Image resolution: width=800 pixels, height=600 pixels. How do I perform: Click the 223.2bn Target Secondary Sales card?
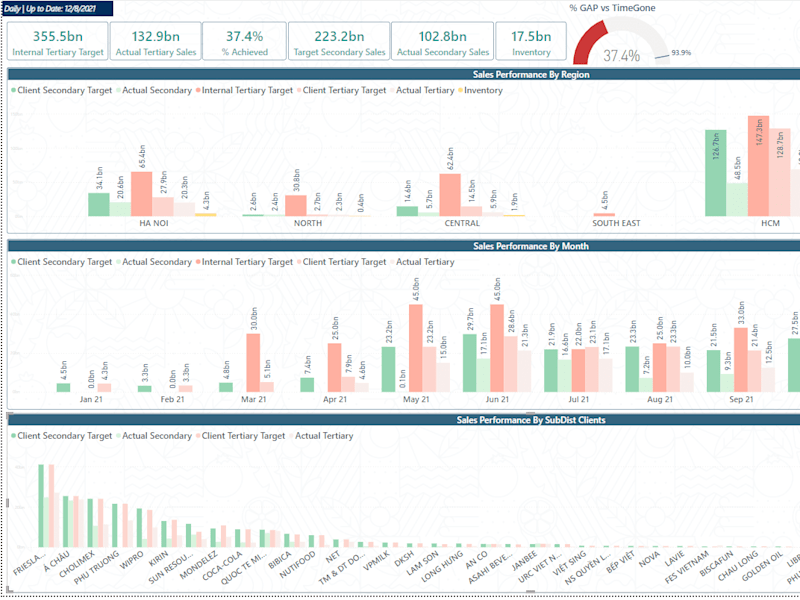click(339, 41)
